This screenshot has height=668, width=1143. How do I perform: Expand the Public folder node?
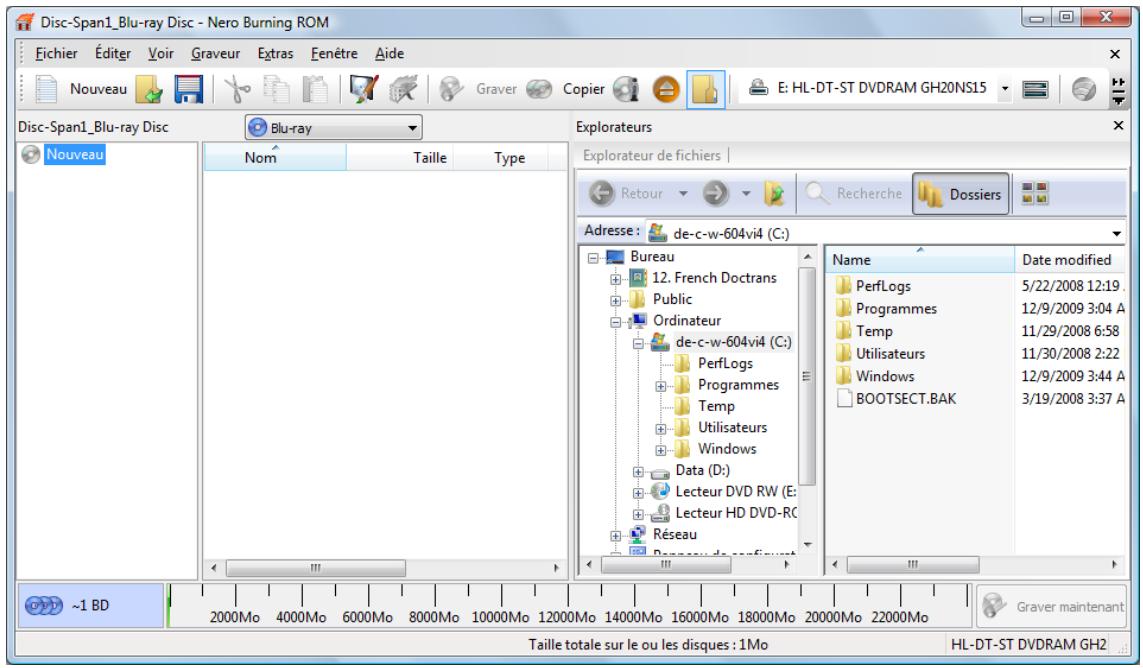pos(616,300)
